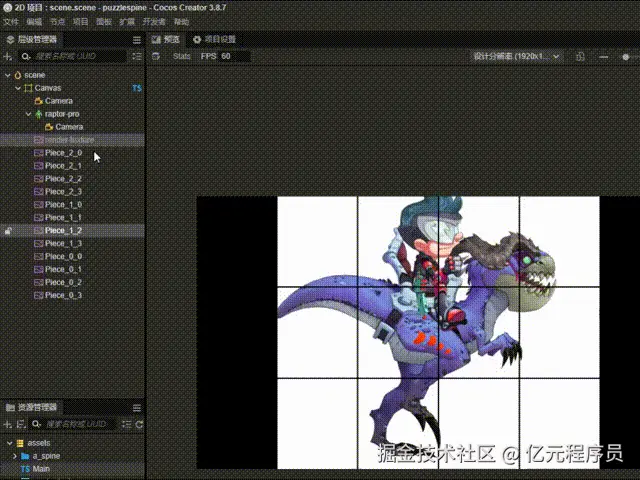
Task: Click the clear cache icon in the preview toolbar
Action: click(x=156, y=56)
